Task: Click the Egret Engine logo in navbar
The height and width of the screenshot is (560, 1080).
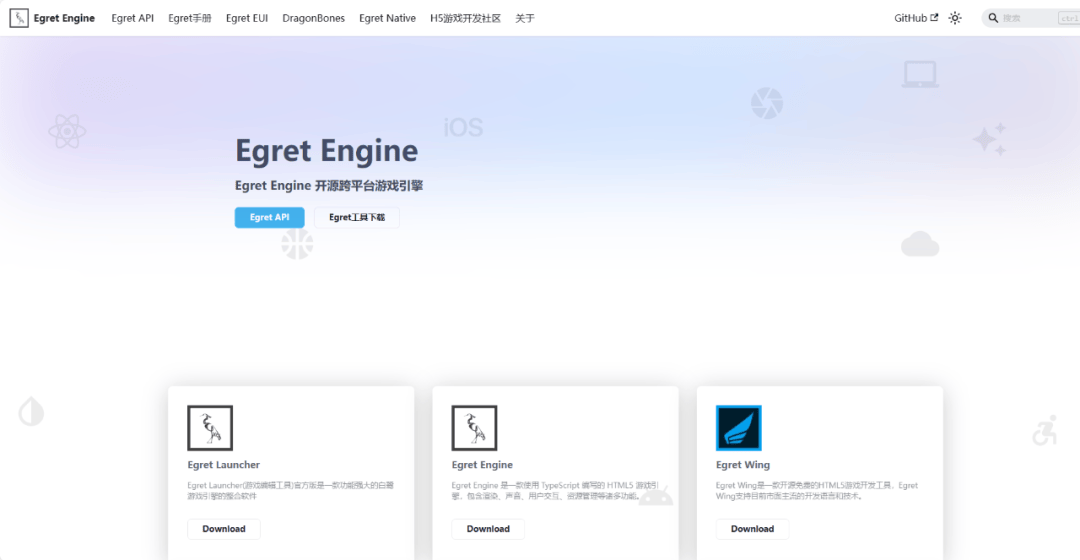Action: pyautogui.click(x=19, y=18)
